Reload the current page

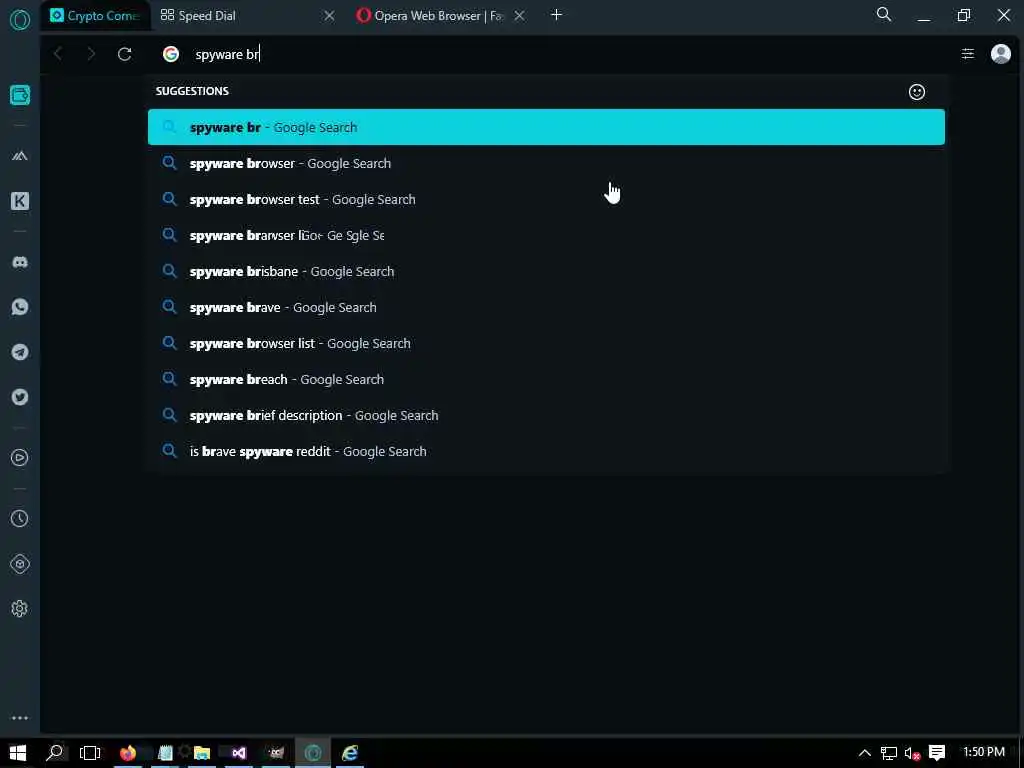point(125,54)
